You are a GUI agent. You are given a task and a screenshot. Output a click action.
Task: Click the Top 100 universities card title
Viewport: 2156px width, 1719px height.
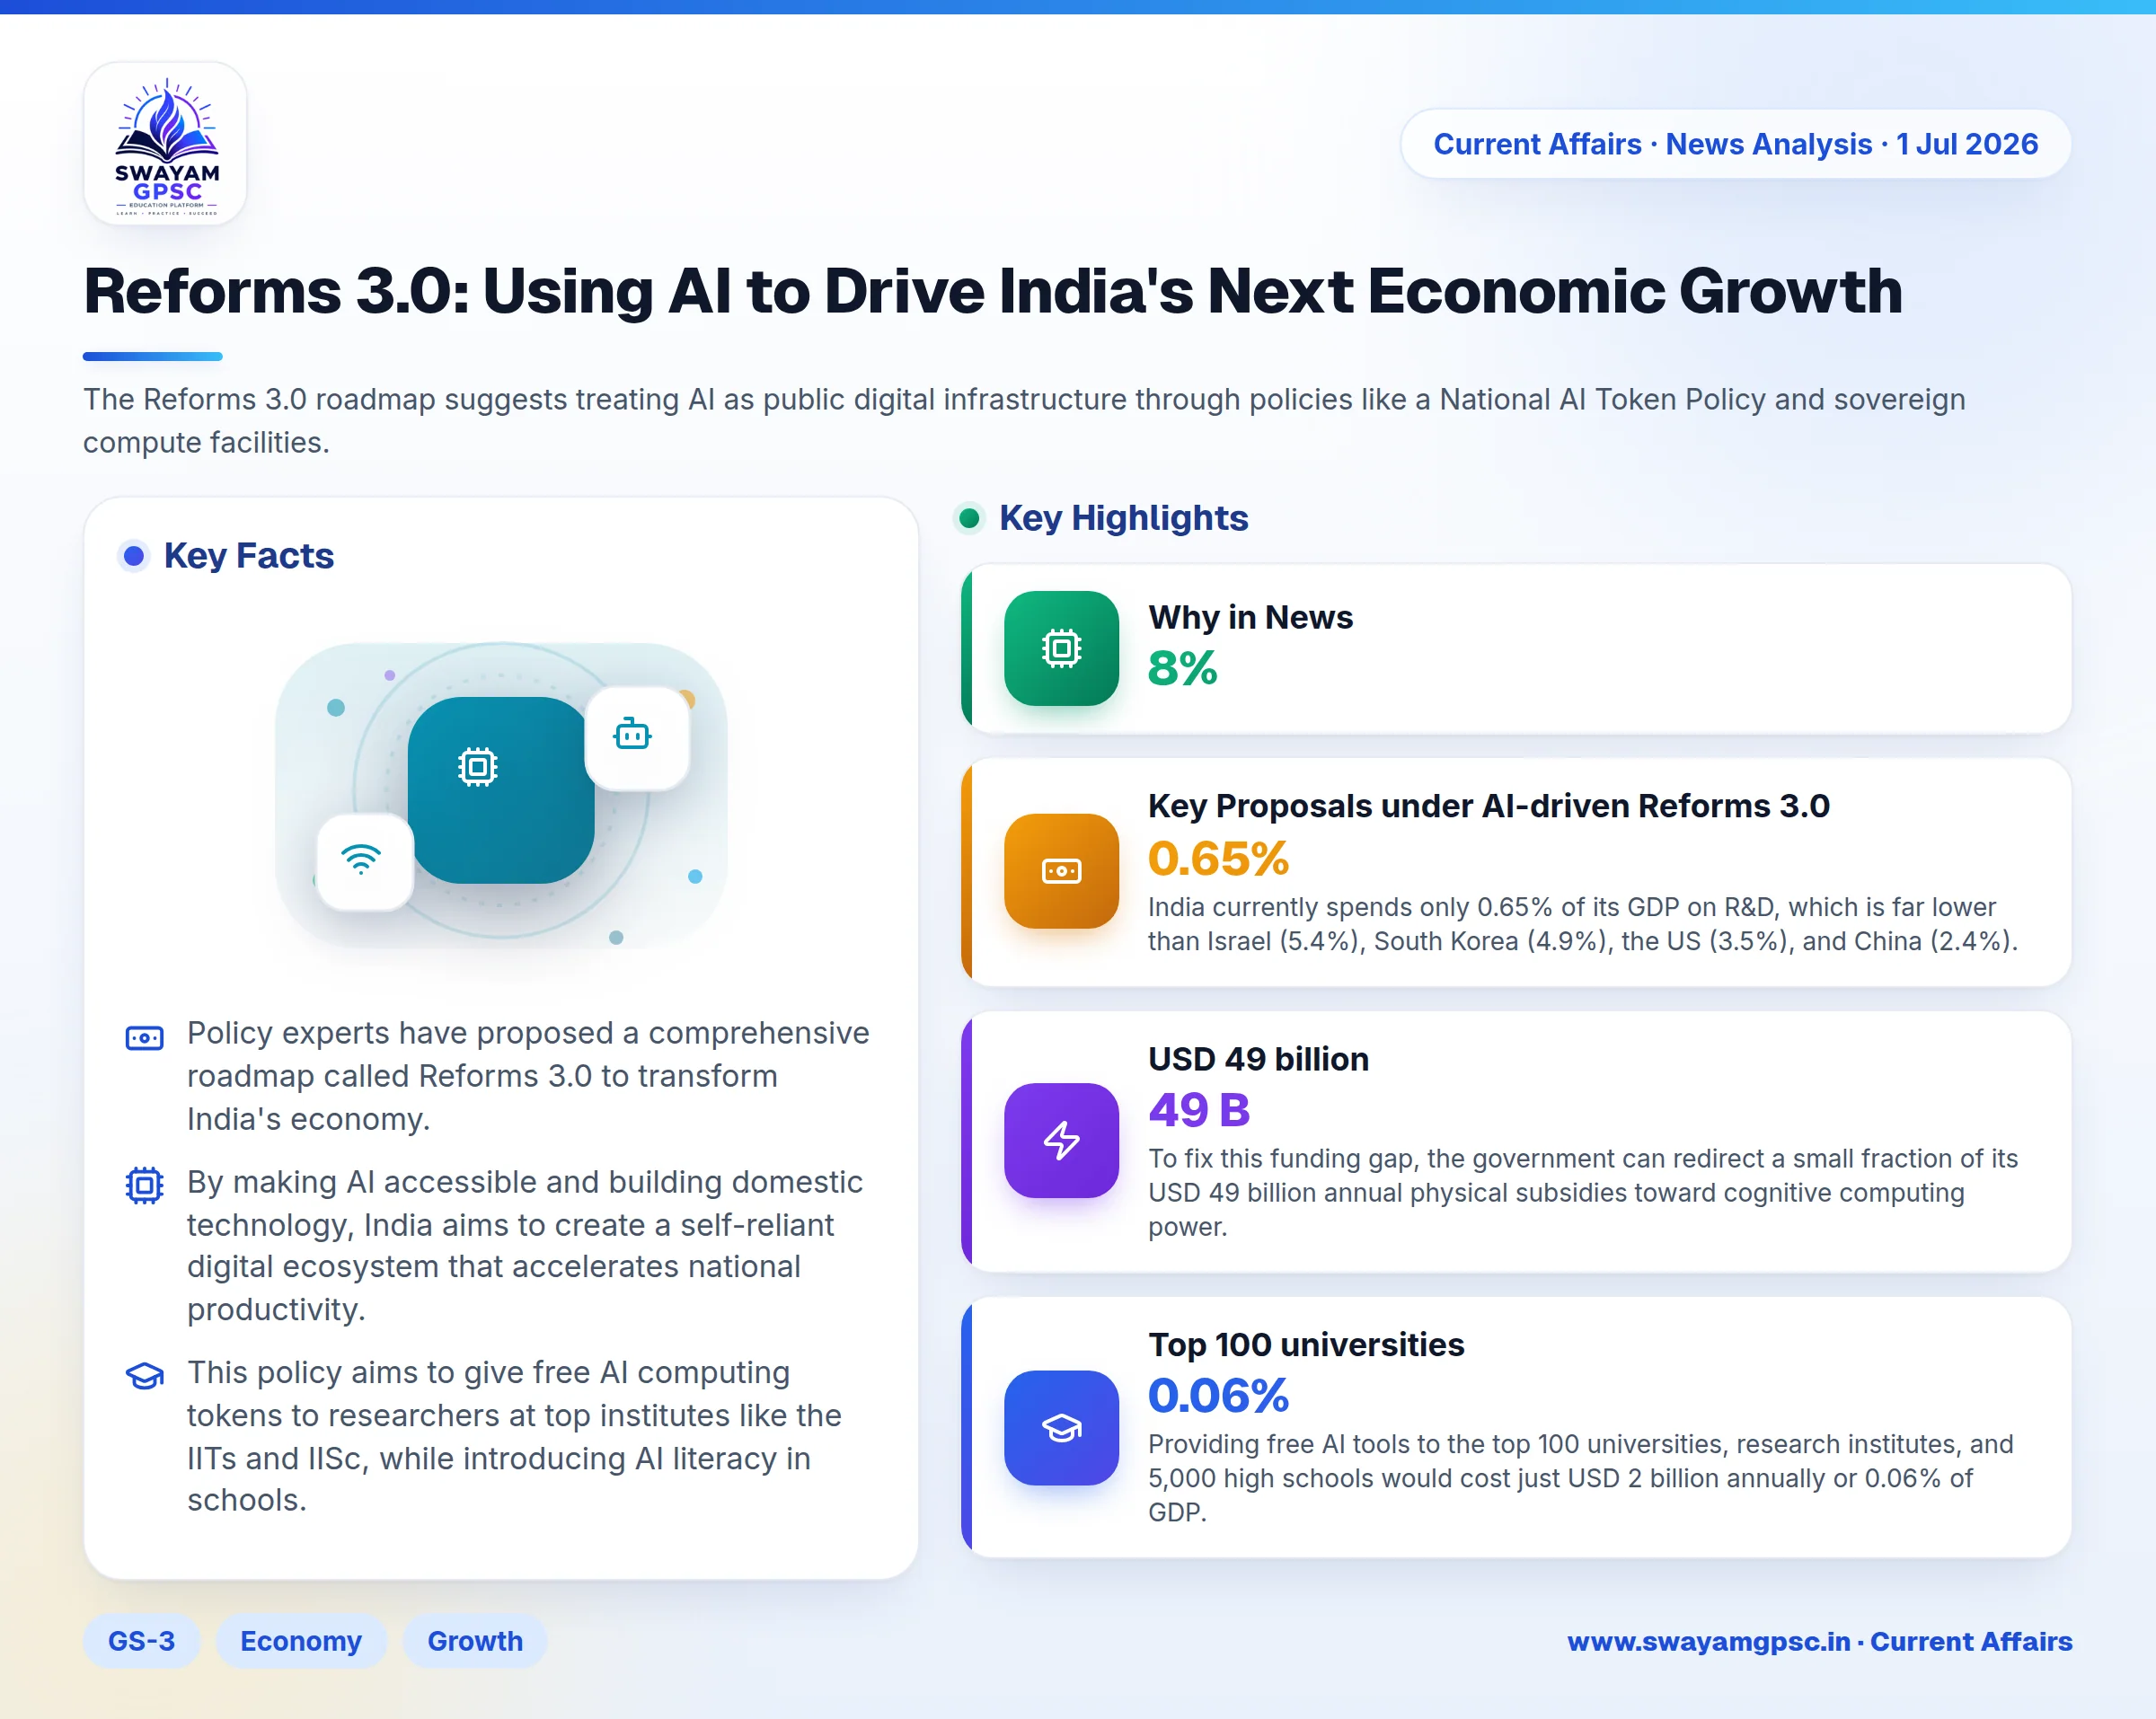(1306, 1345)
